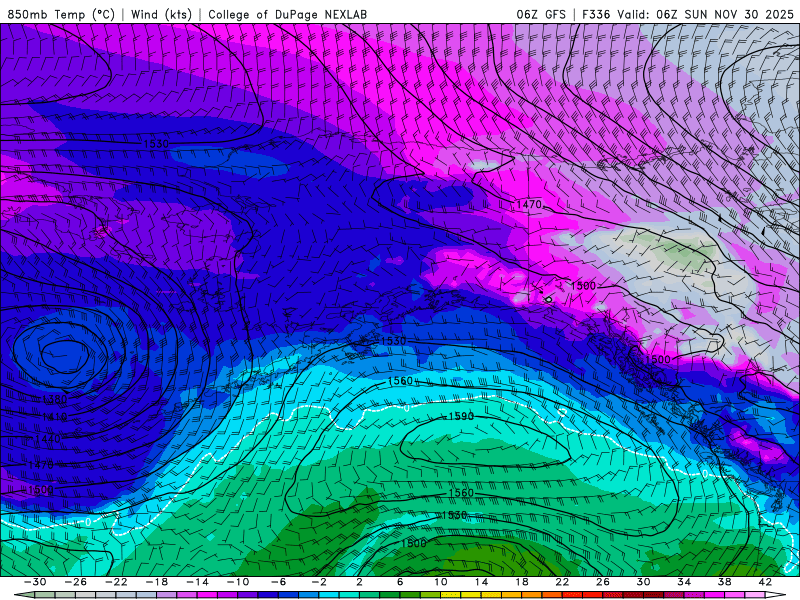Screen dimensions: 800x600
Task: Click the 1560 label just above the 1590 contour
Action: pyautogui.click(x=400, y=381)
